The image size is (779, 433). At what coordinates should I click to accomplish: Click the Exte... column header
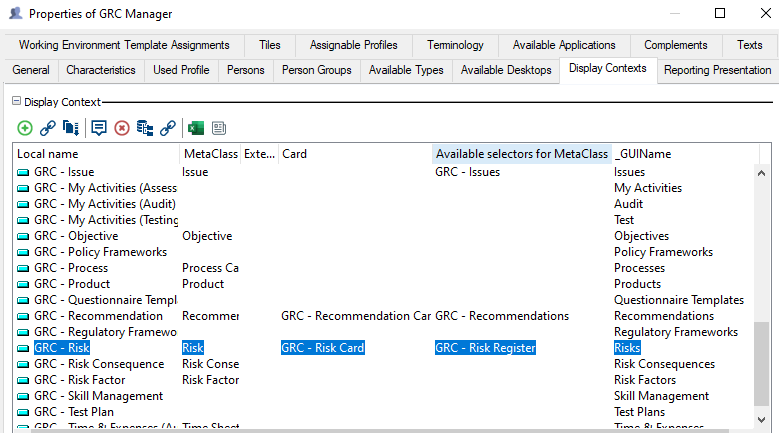click(259, 154)
